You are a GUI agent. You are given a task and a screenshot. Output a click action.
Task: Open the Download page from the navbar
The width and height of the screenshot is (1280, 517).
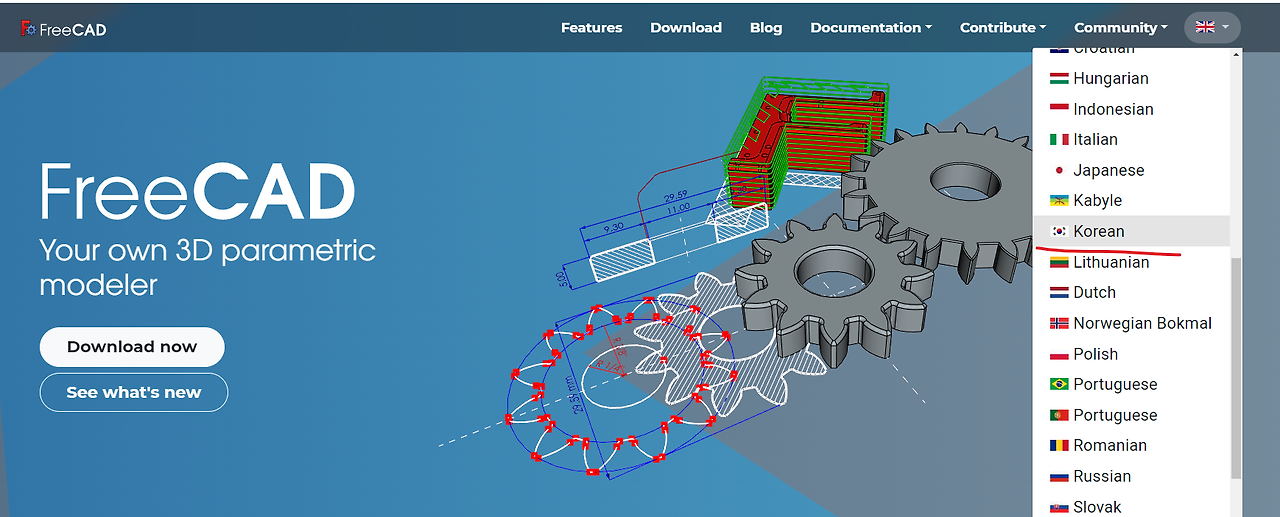tap(686, 28)
